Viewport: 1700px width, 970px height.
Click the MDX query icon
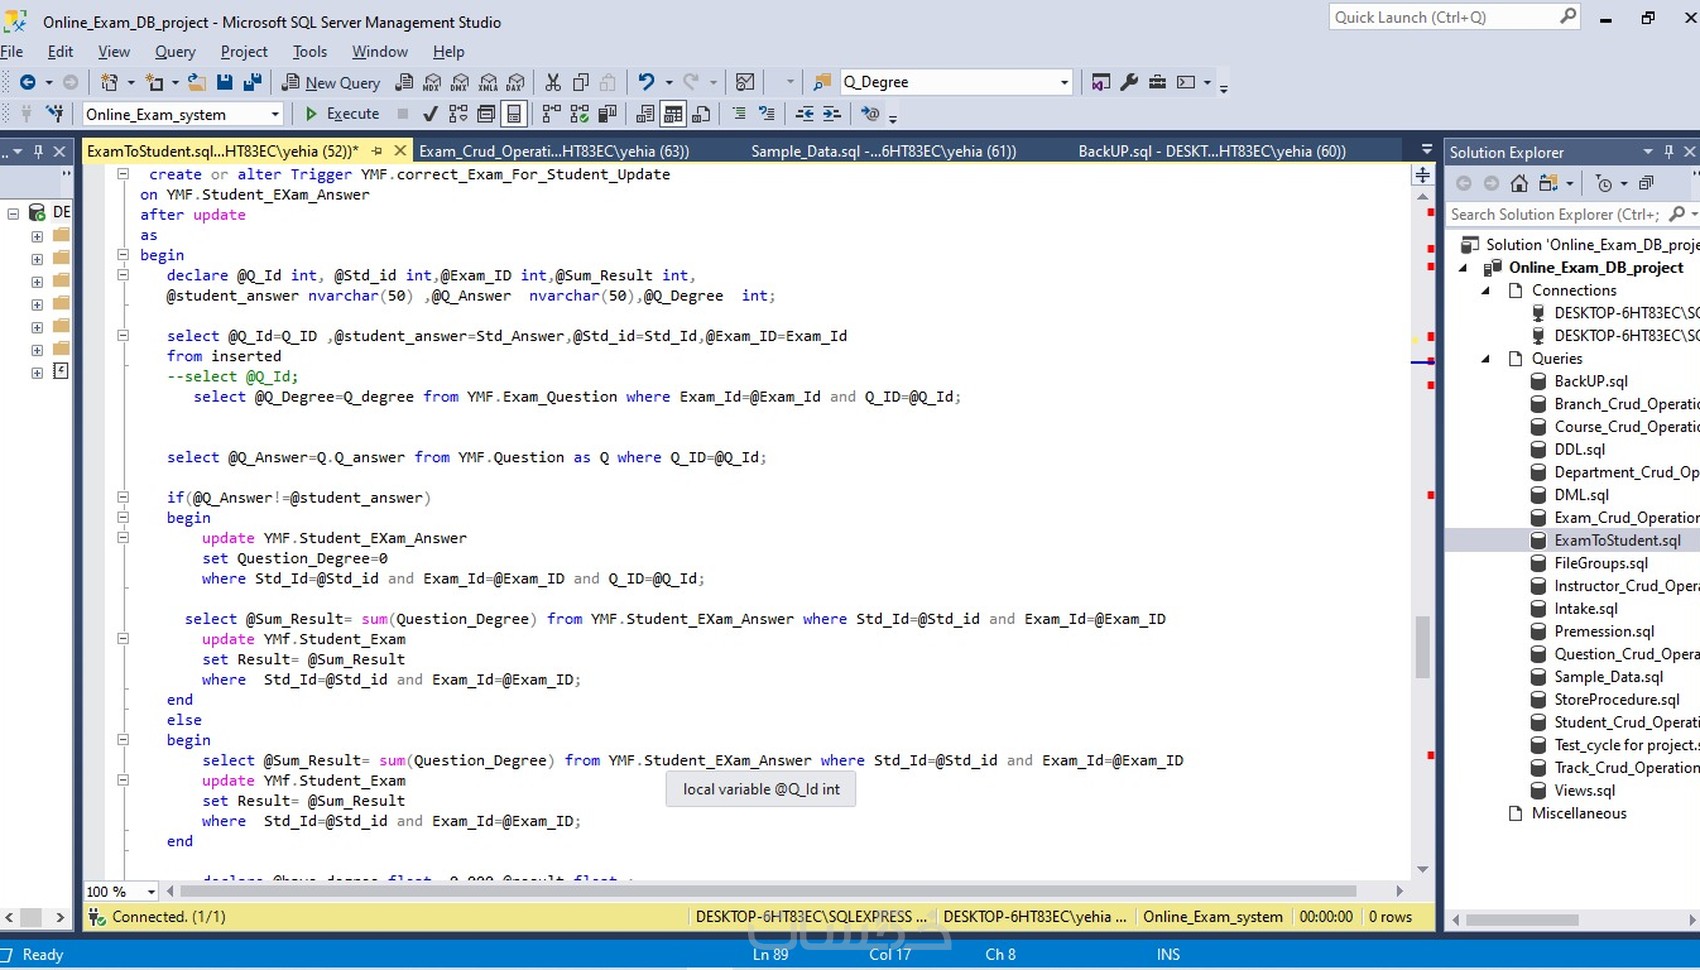click(432, 82)
